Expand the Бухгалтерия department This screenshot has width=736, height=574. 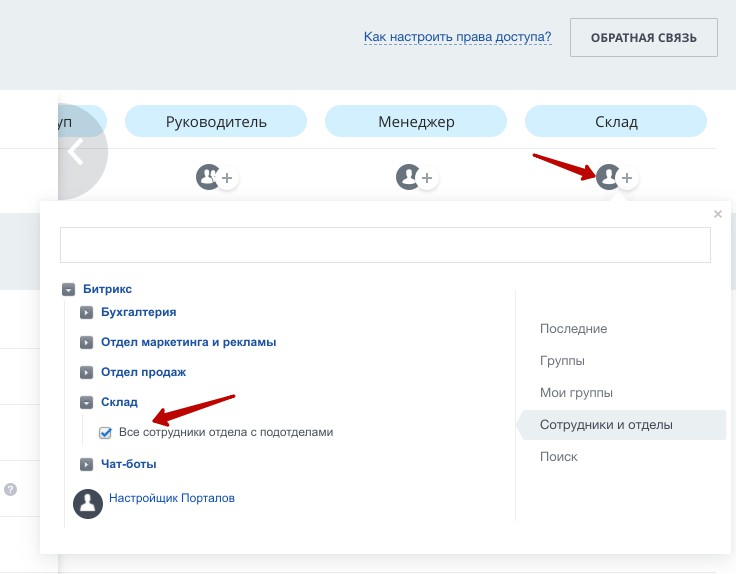[x=87, y=313]
